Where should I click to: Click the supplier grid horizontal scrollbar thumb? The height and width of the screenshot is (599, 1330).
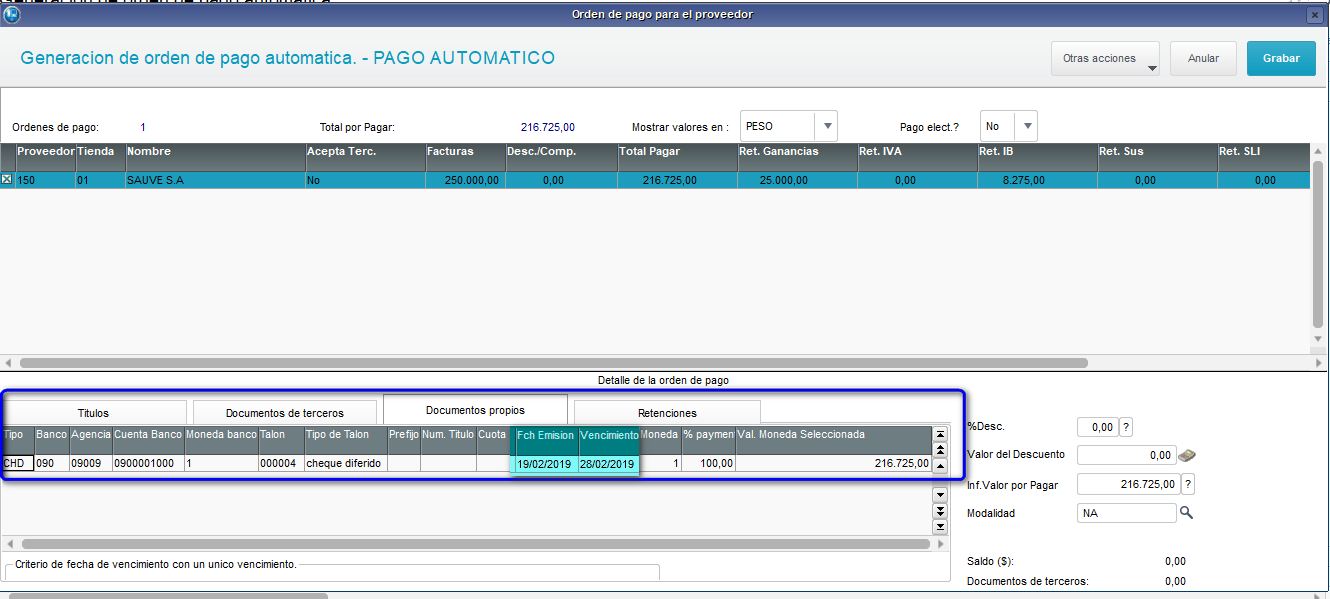tap(553, 363)
